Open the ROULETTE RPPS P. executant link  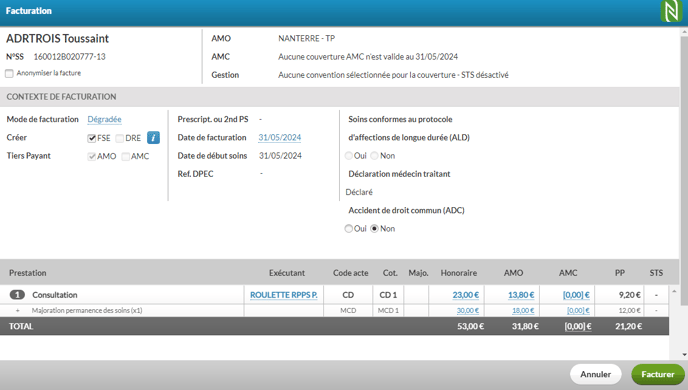tap(283, 295)
